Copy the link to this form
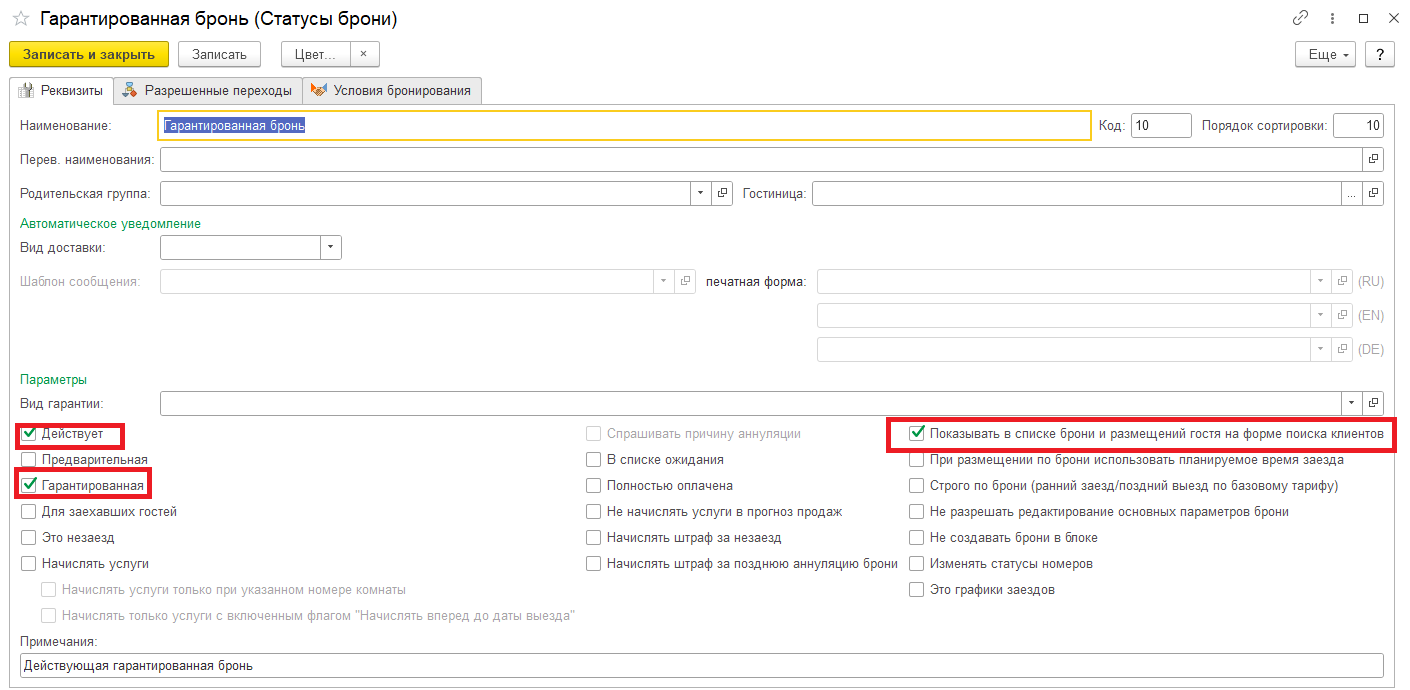 1301,18
